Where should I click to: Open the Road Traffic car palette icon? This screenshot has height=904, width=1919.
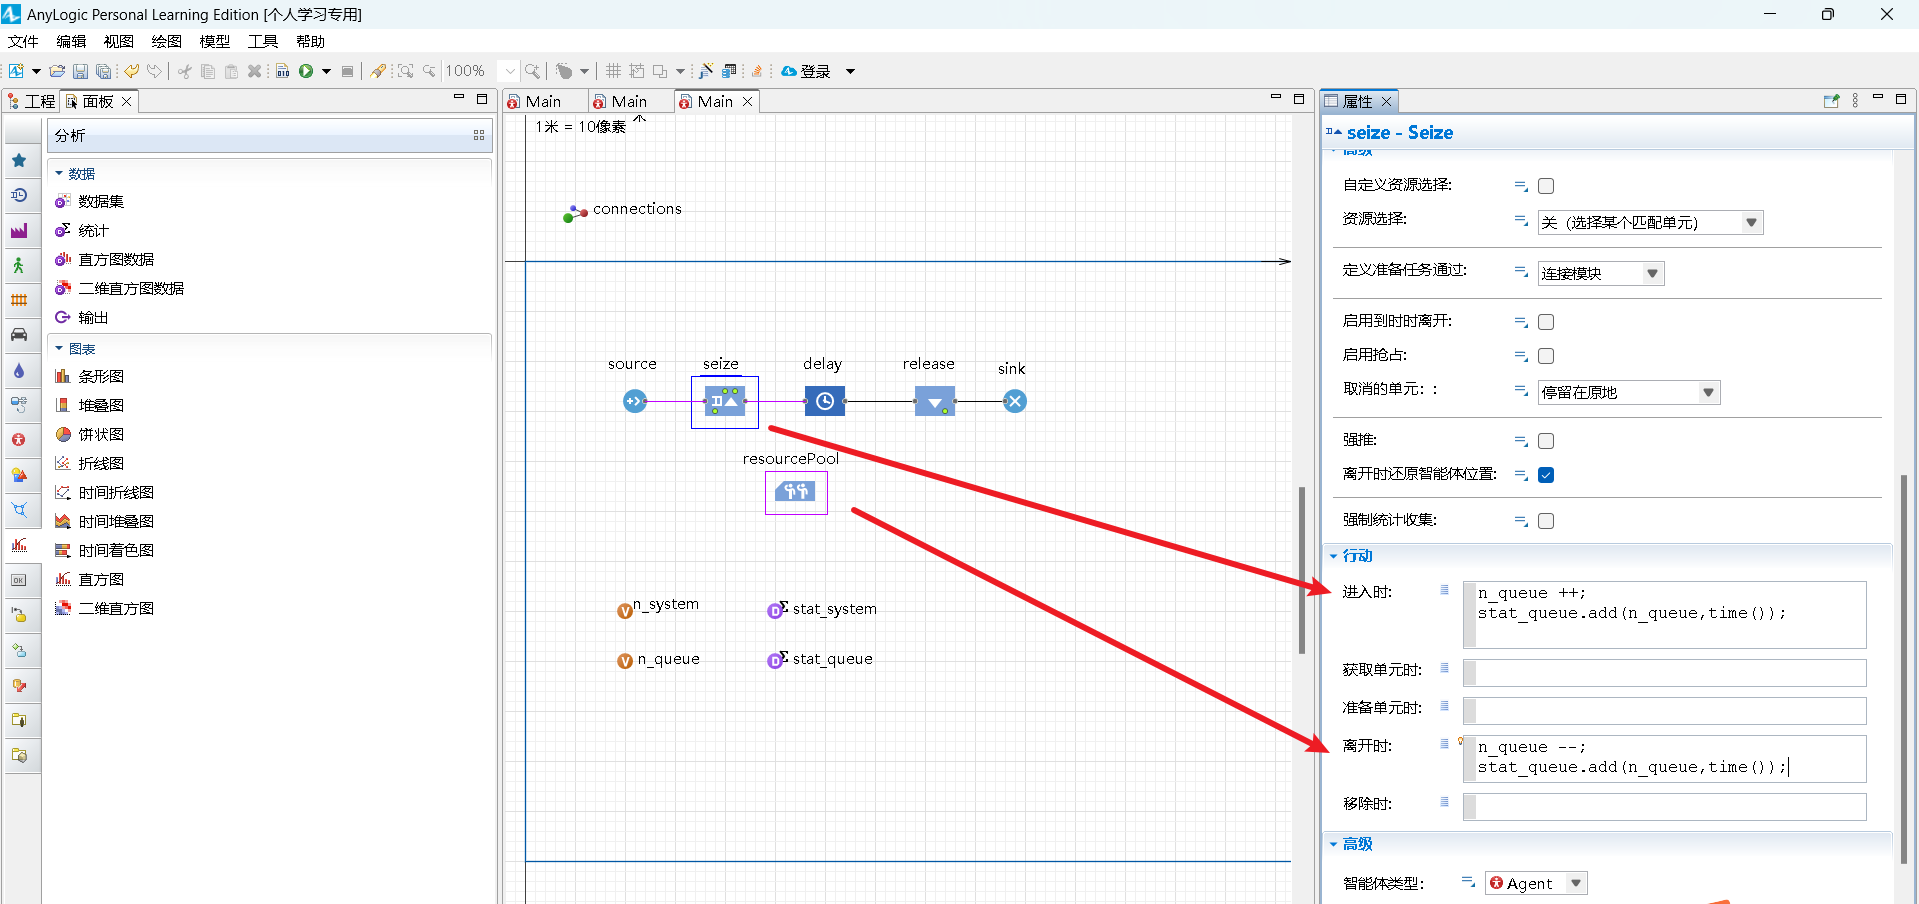[x=19, y=335]
